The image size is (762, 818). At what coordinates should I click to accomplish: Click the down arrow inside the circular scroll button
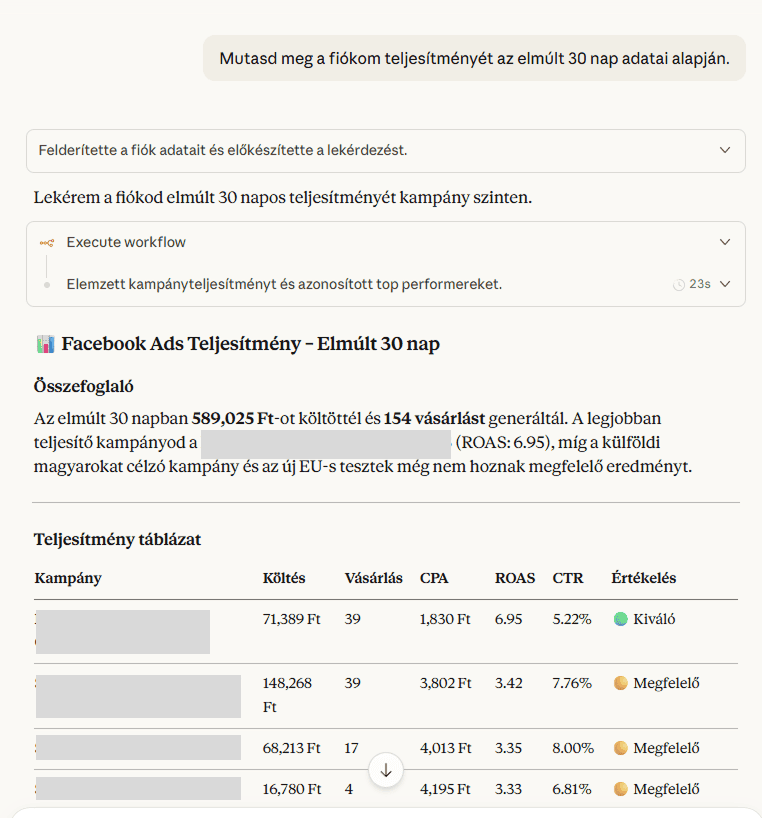[386, 770]
